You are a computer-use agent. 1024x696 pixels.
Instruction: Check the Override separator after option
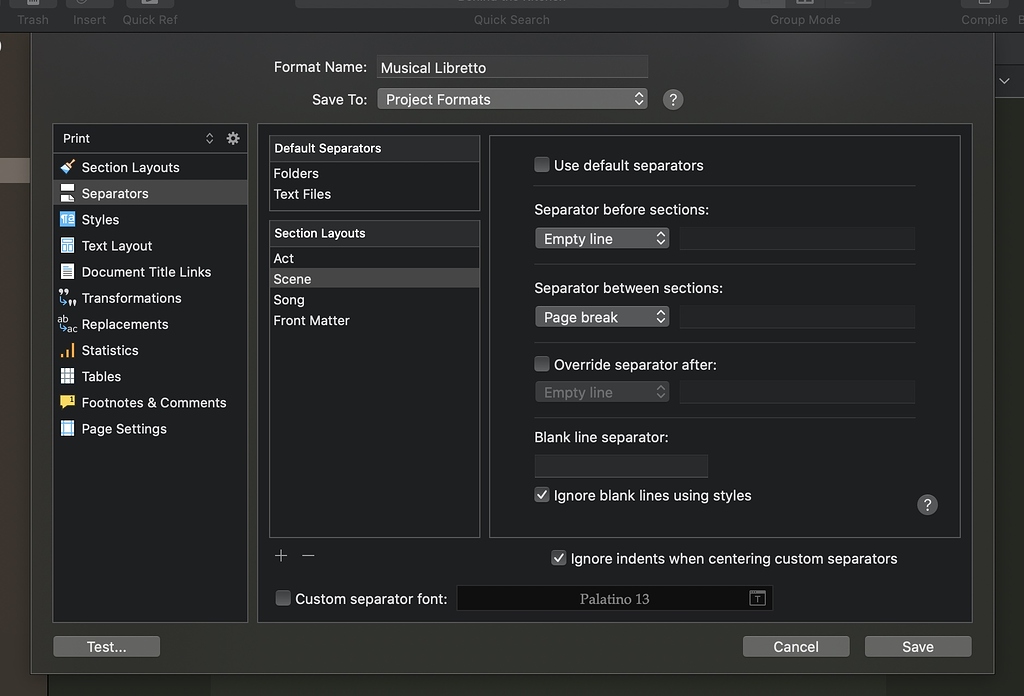(x=541, y=364)
